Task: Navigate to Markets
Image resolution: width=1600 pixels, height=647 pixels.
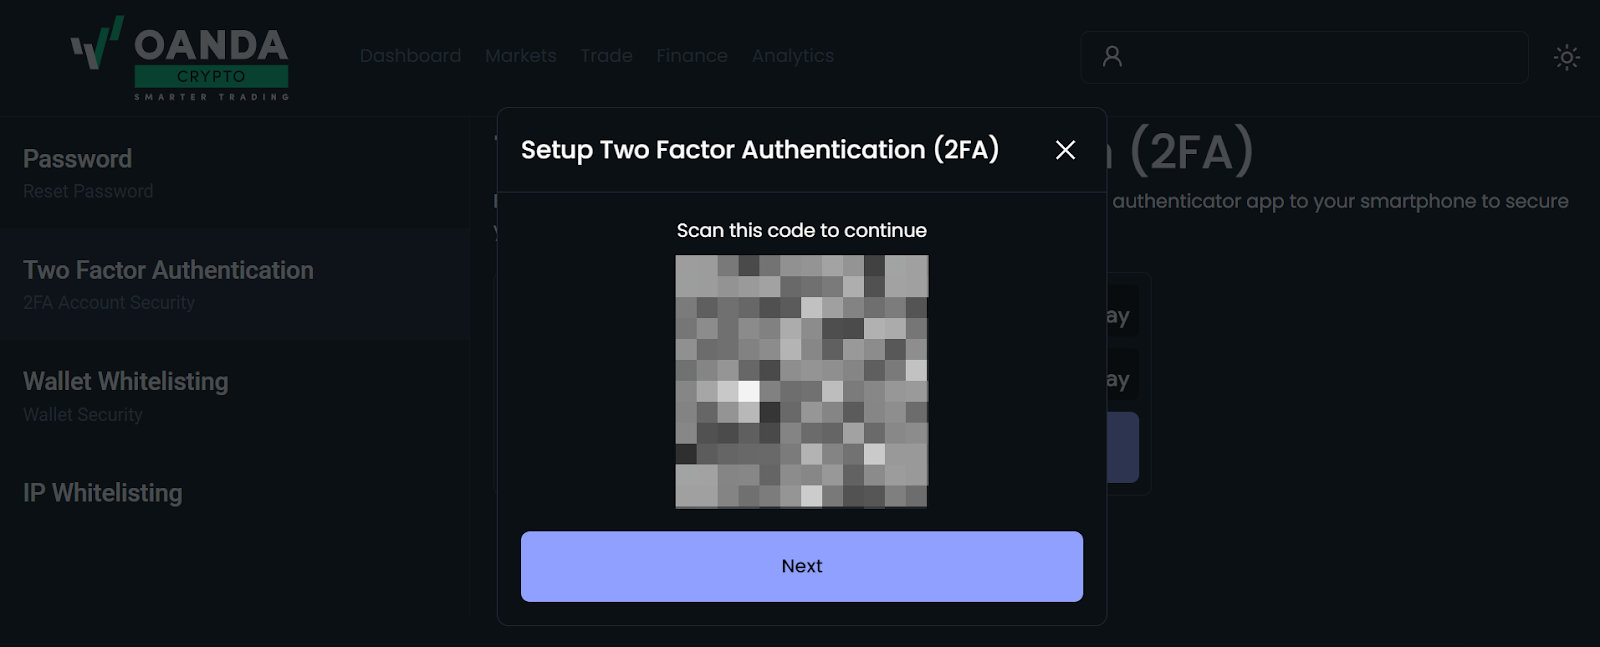Action: coord(520,56)
